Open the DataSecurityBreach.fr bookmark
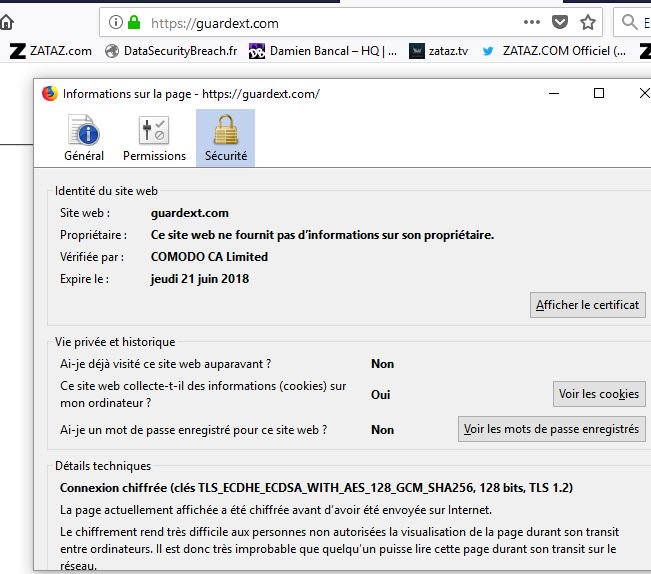 [x=171, y=51]
